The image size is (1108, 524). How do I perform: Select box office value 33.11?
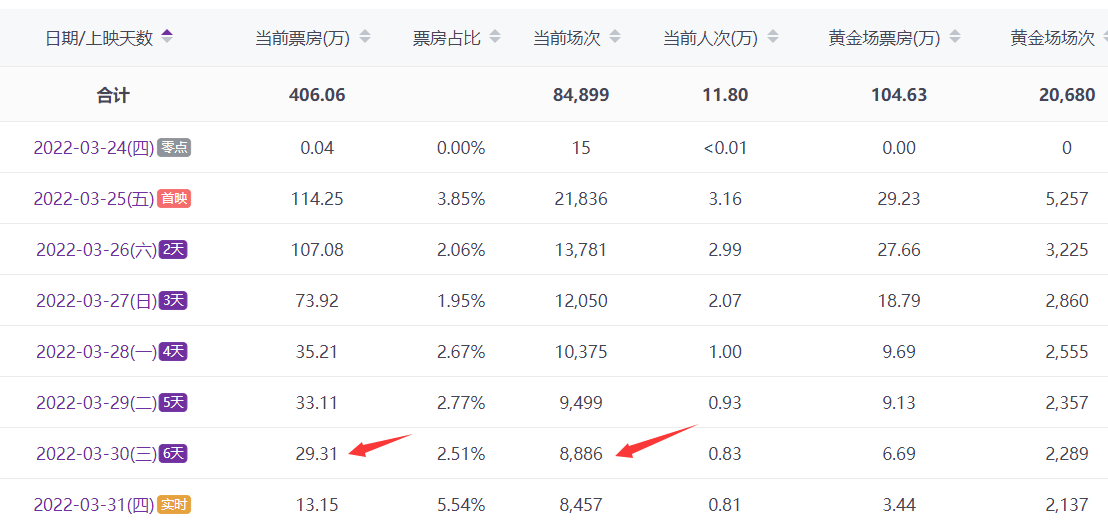[317, 403]
